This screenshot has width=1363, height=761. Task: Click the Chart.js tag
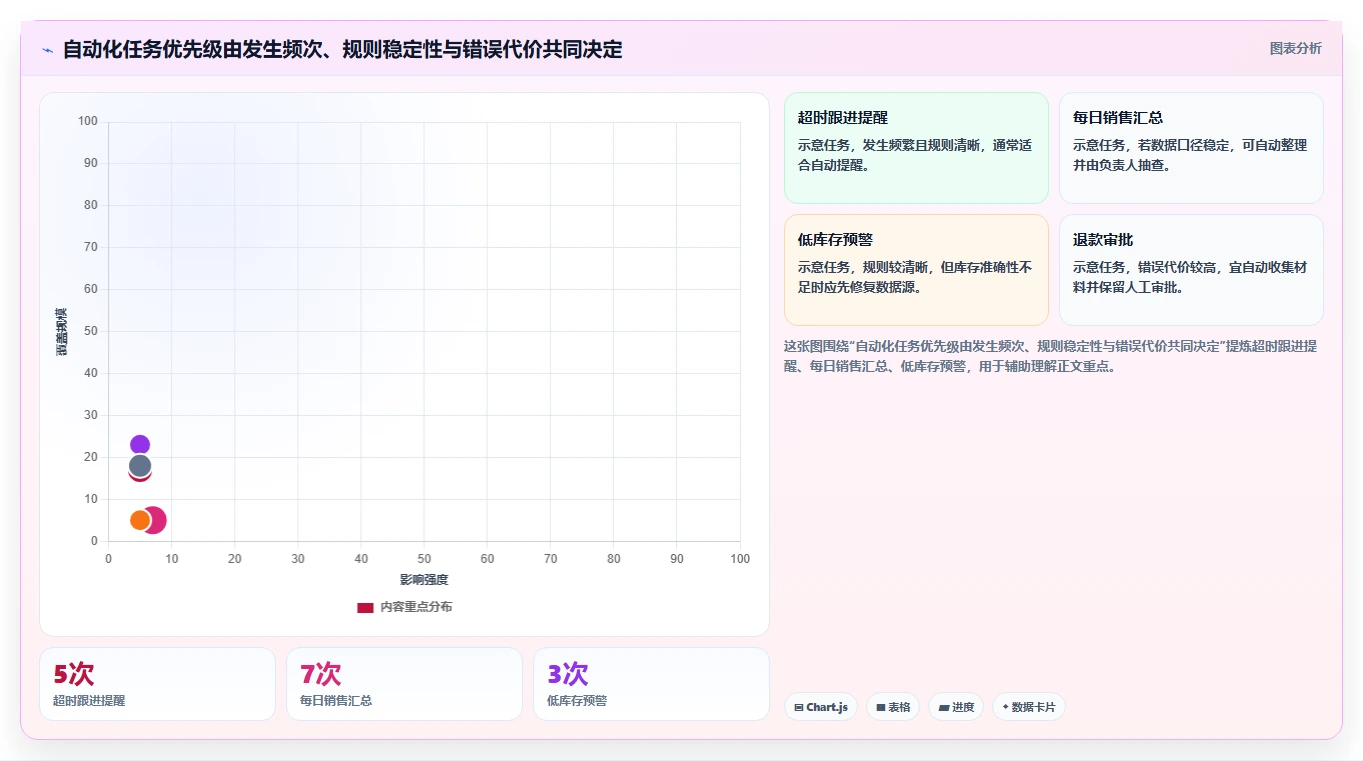pyautogui.click(x=821, y=707)
